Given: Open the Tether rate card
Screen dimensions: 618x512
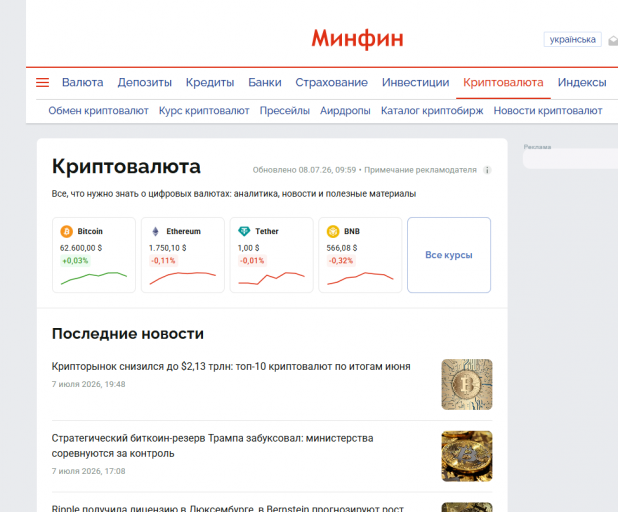Looking at the screenshot, I should pyautogui.click(x=272, y=255).
